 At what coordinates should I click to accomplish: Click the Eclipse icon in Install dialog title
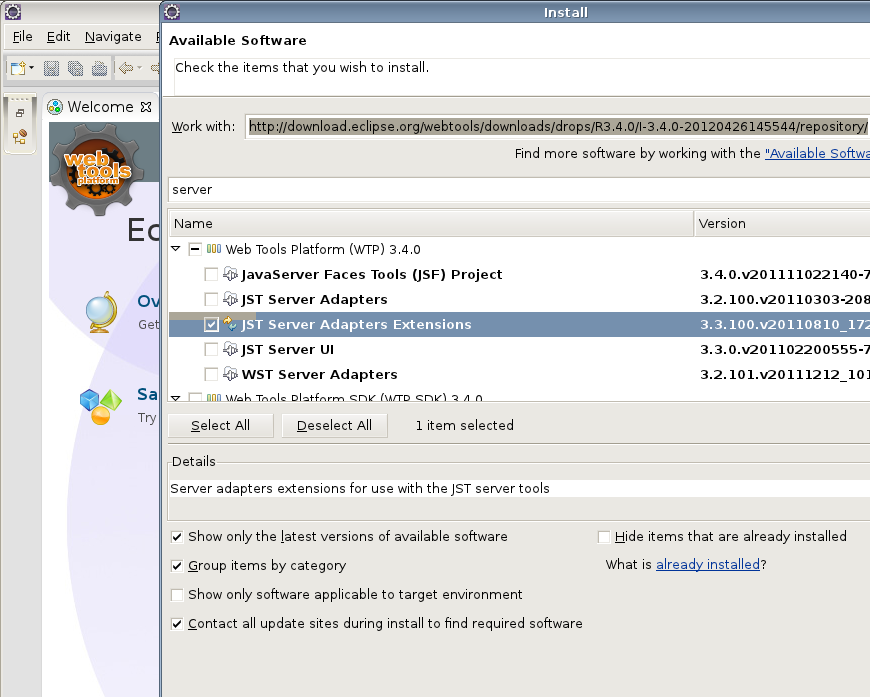tap(173, 12)
